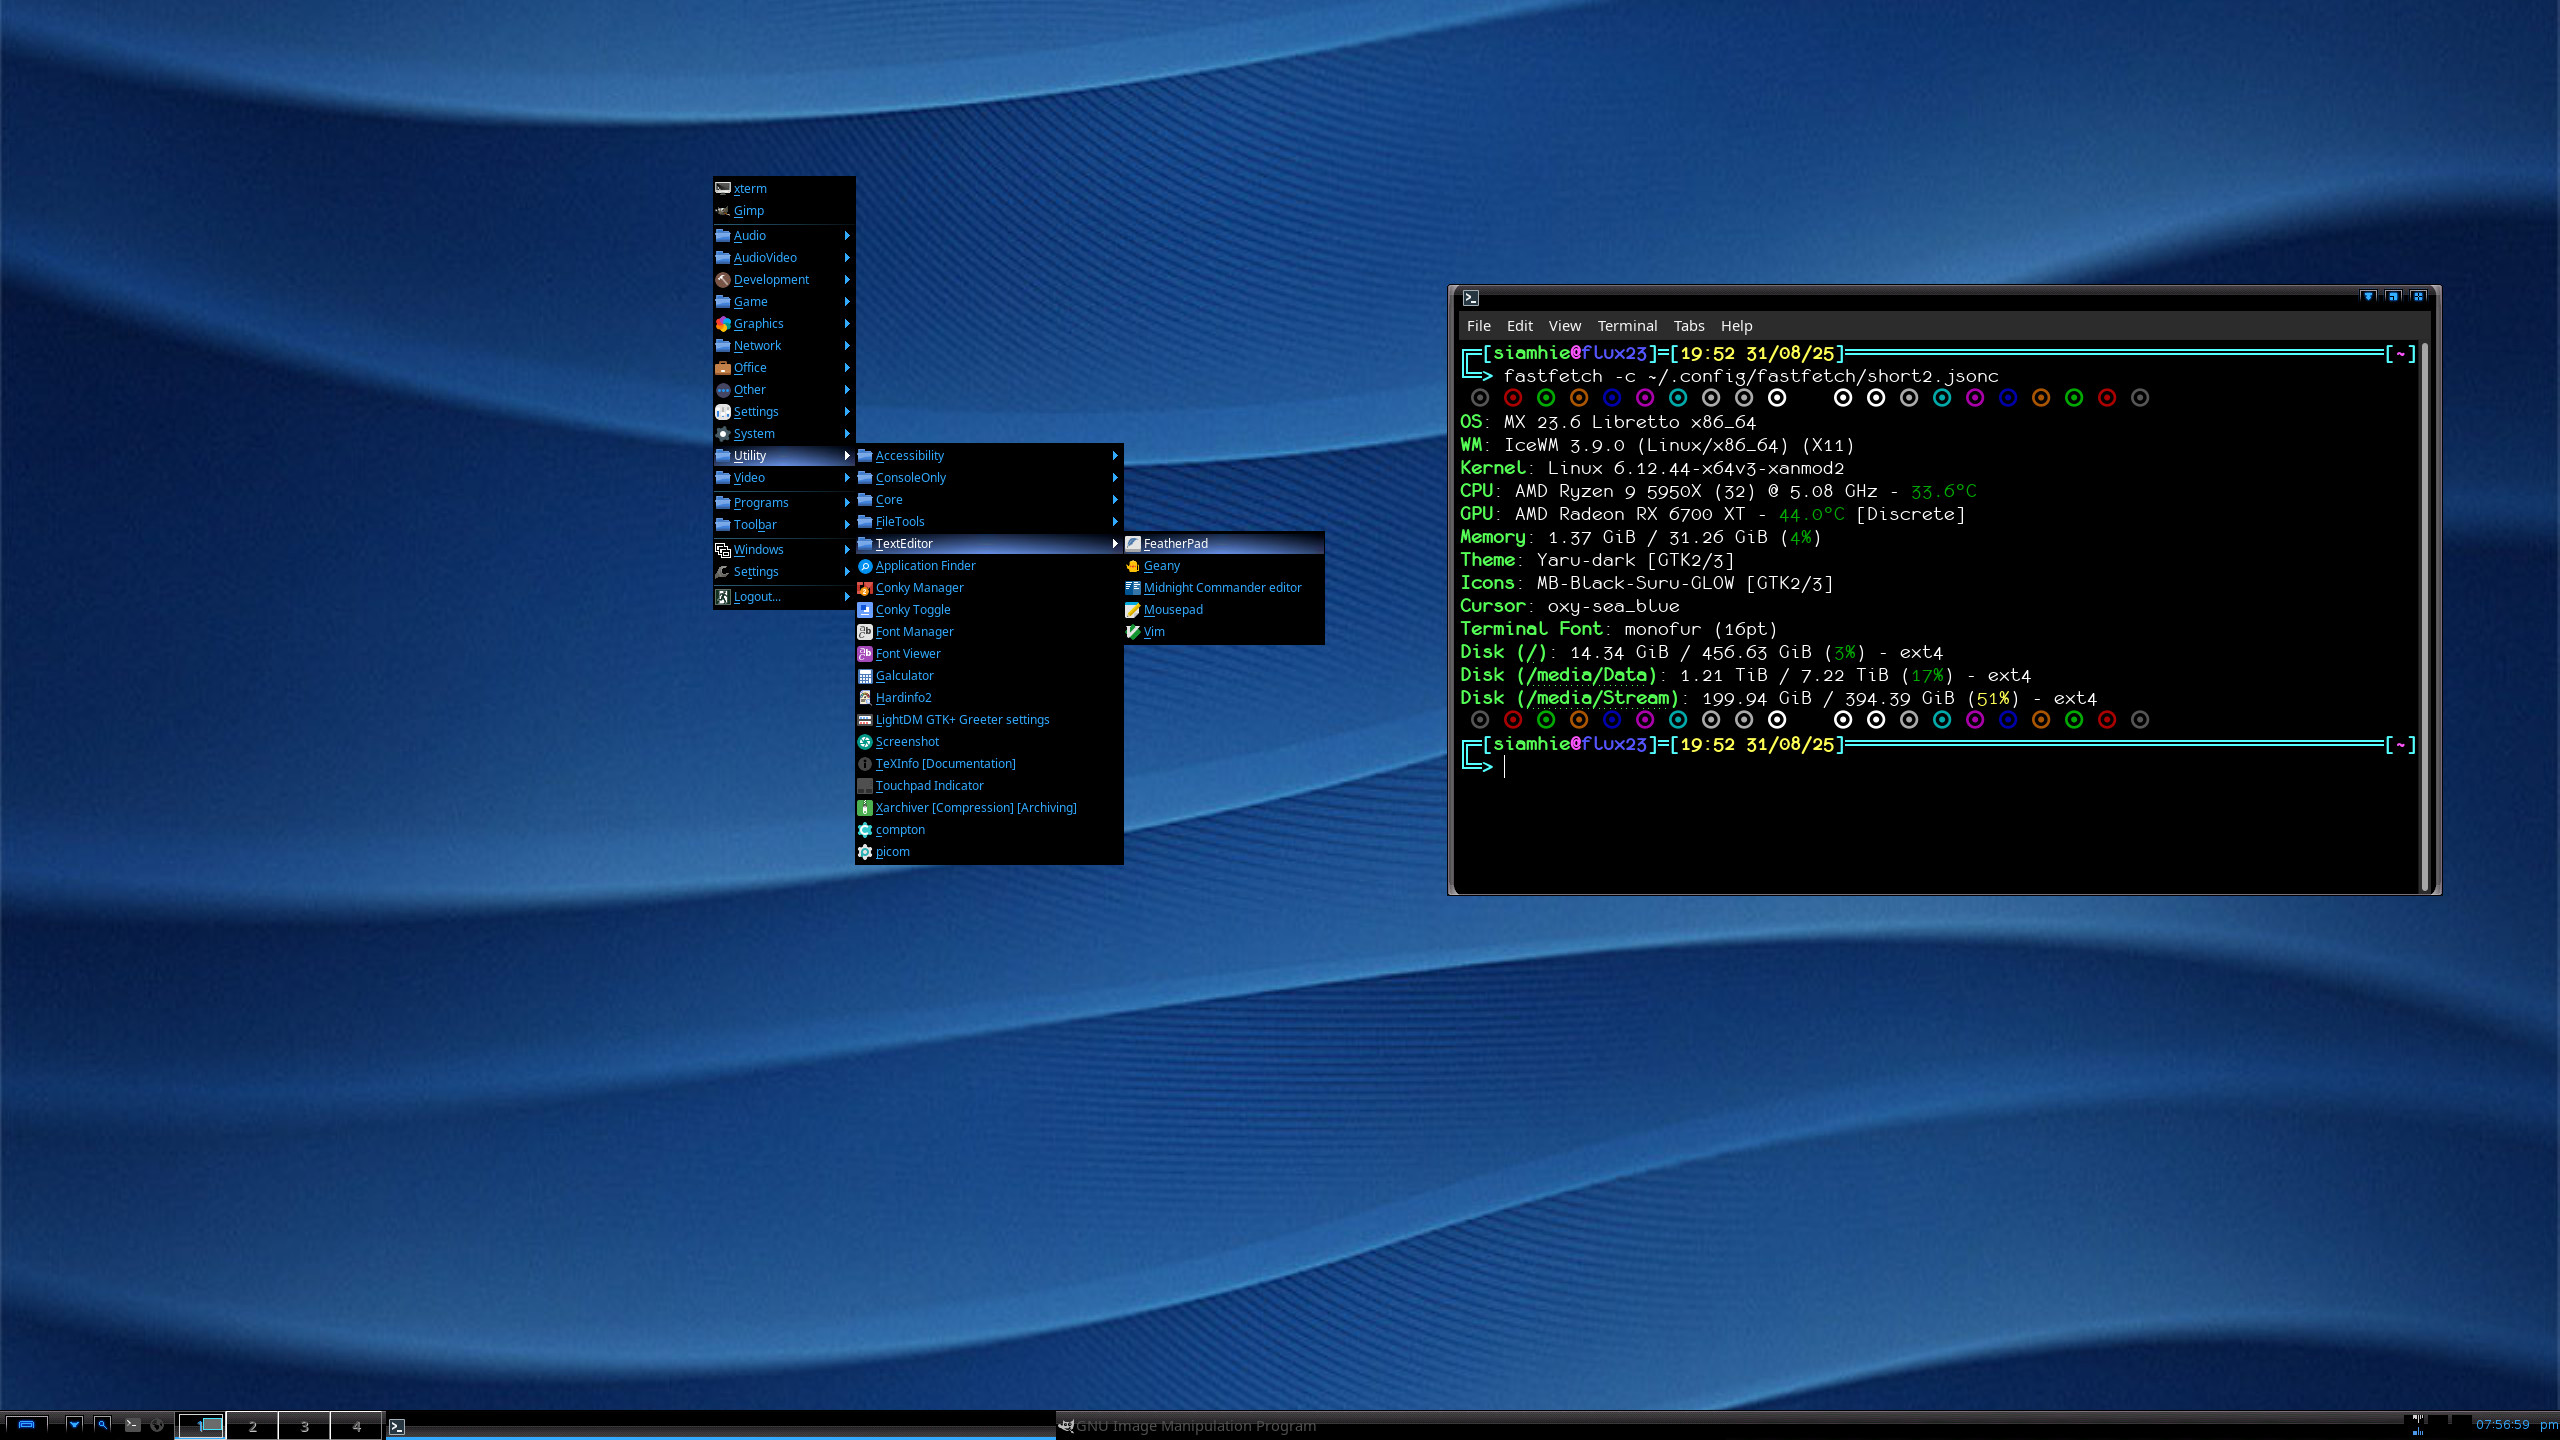Open LightDM GTK+ Greeter settings
Image resolution: width=2560 pixels, height=1440 pixels.
click(989, 720)
